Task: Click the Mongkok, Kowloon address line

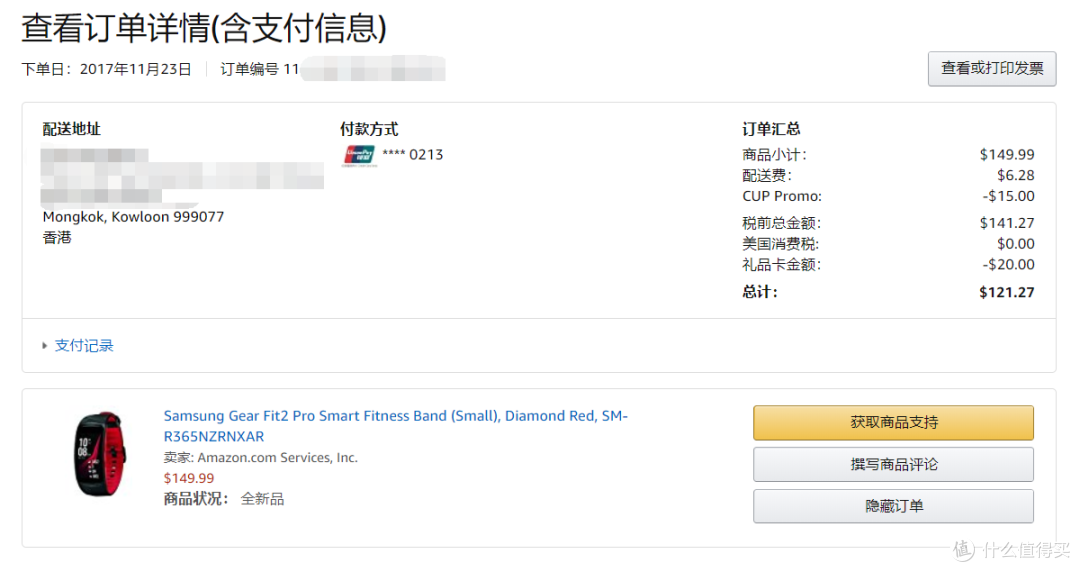Action: [x=133, y=217]
